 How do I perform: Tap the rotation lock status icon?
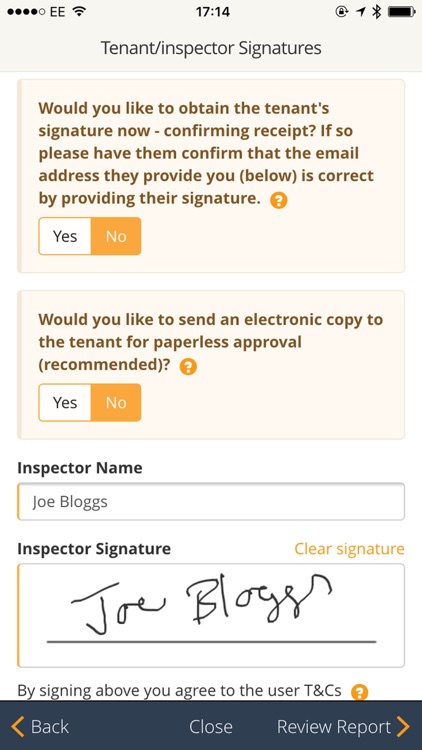[342, 12]
